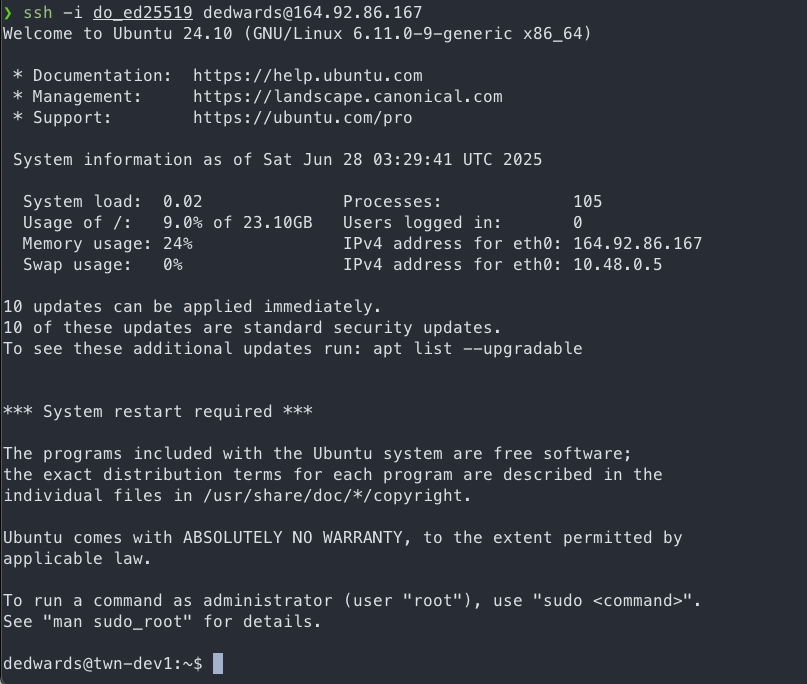Screen dimensions: 807x684
Task: Click the blinking cursor block at prompt
Action: [x=218, y=663]
